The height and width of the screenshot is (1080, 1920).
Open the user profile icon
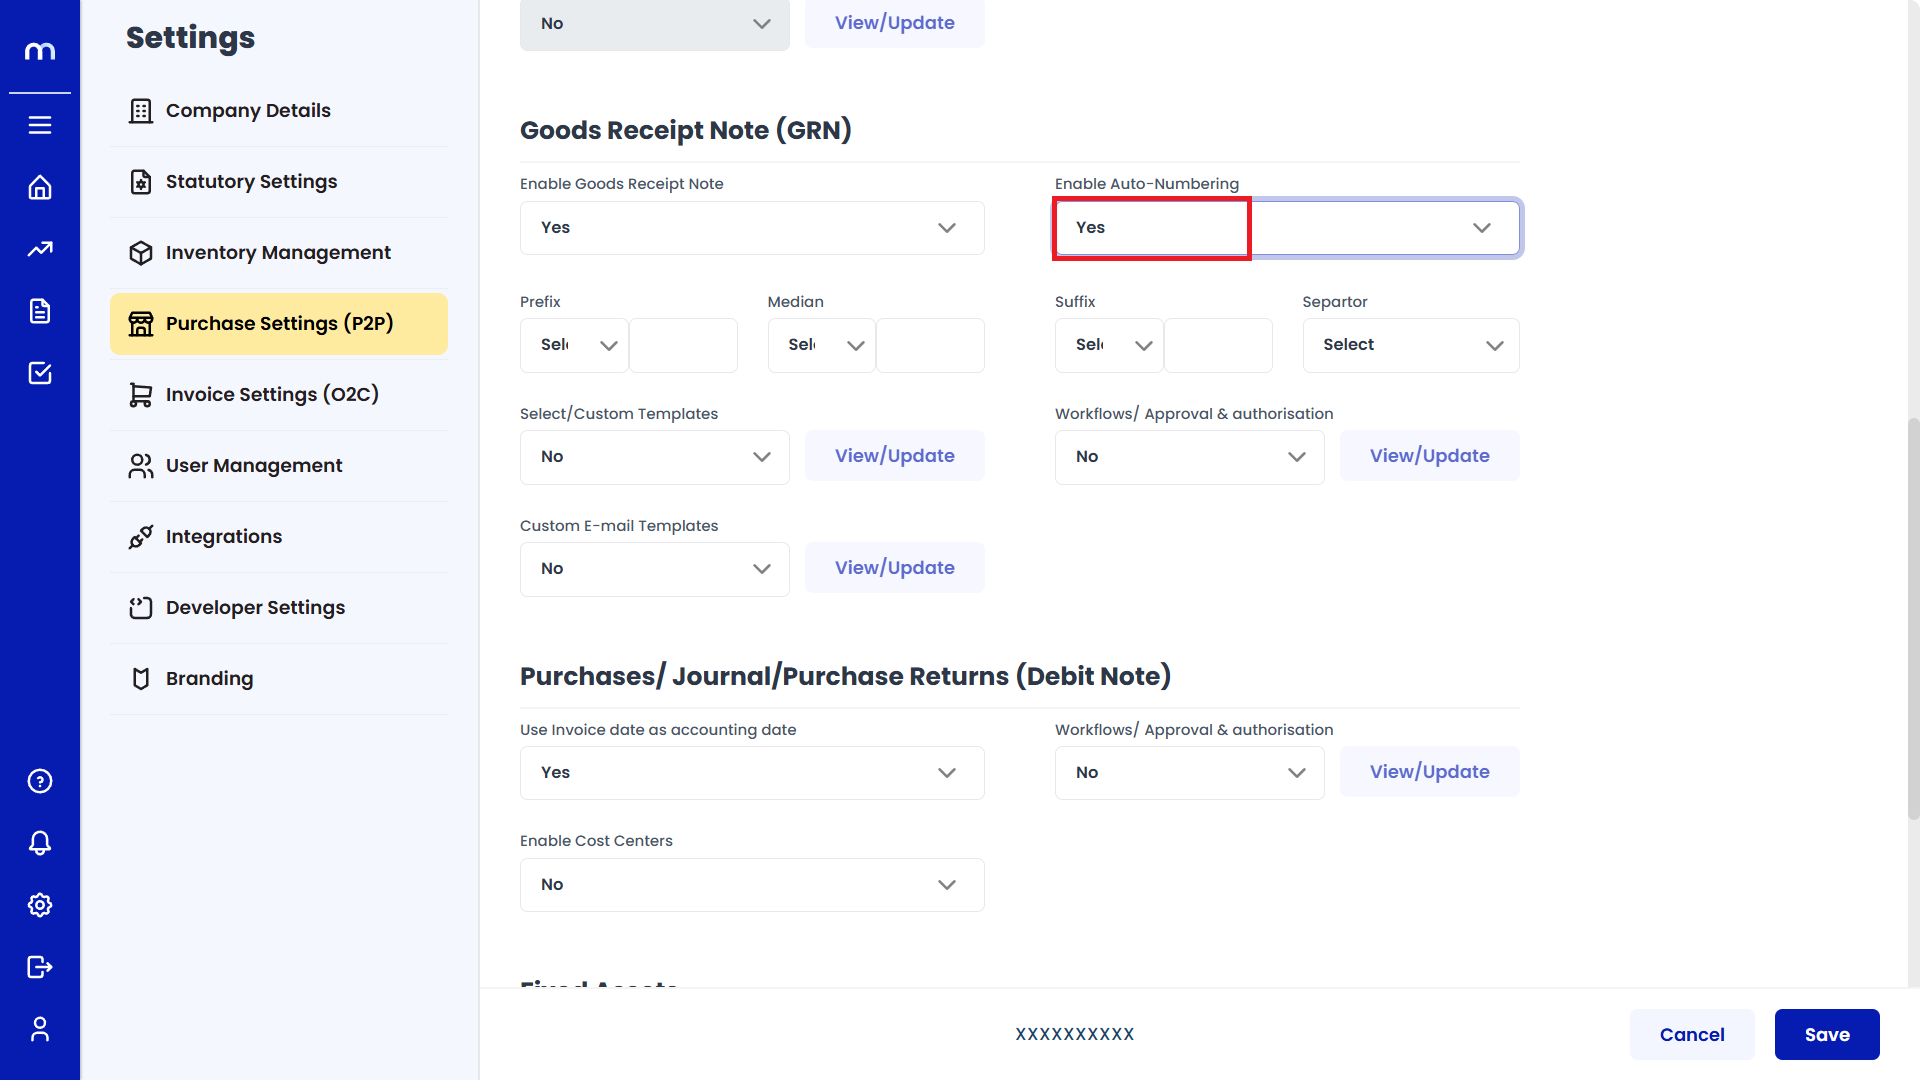pos(40,1029)
